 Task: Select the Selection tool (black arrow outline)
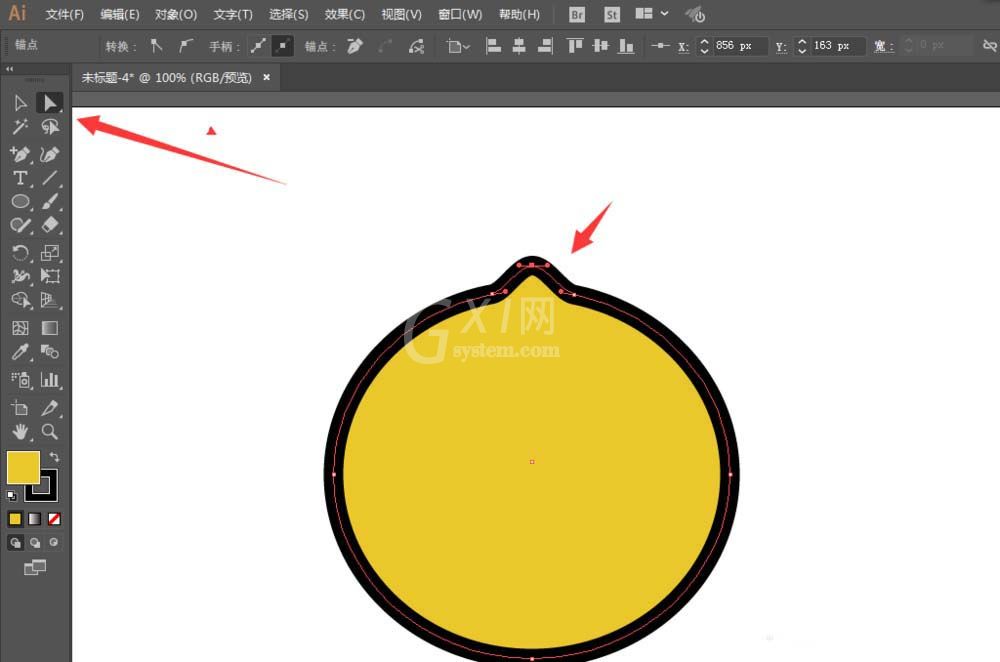click(20, 103)
